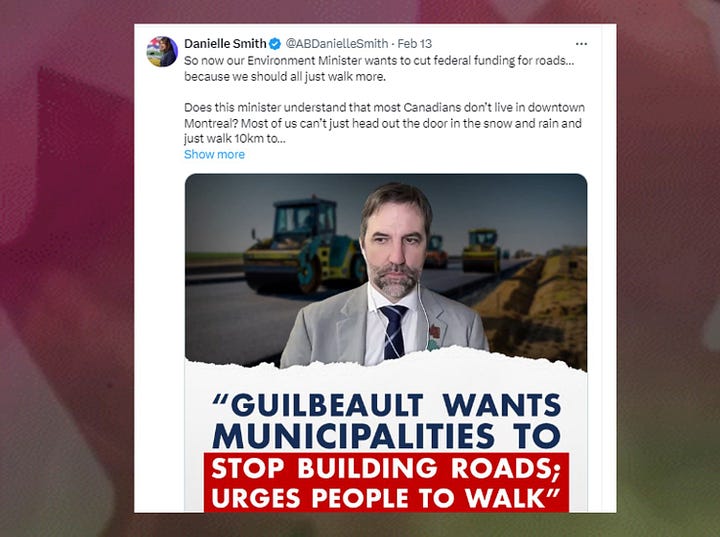Click the red "STOP BUILDING ROADS;" banner
The width and height of the screenshot is (720, 537).
[x=387, y=468]
